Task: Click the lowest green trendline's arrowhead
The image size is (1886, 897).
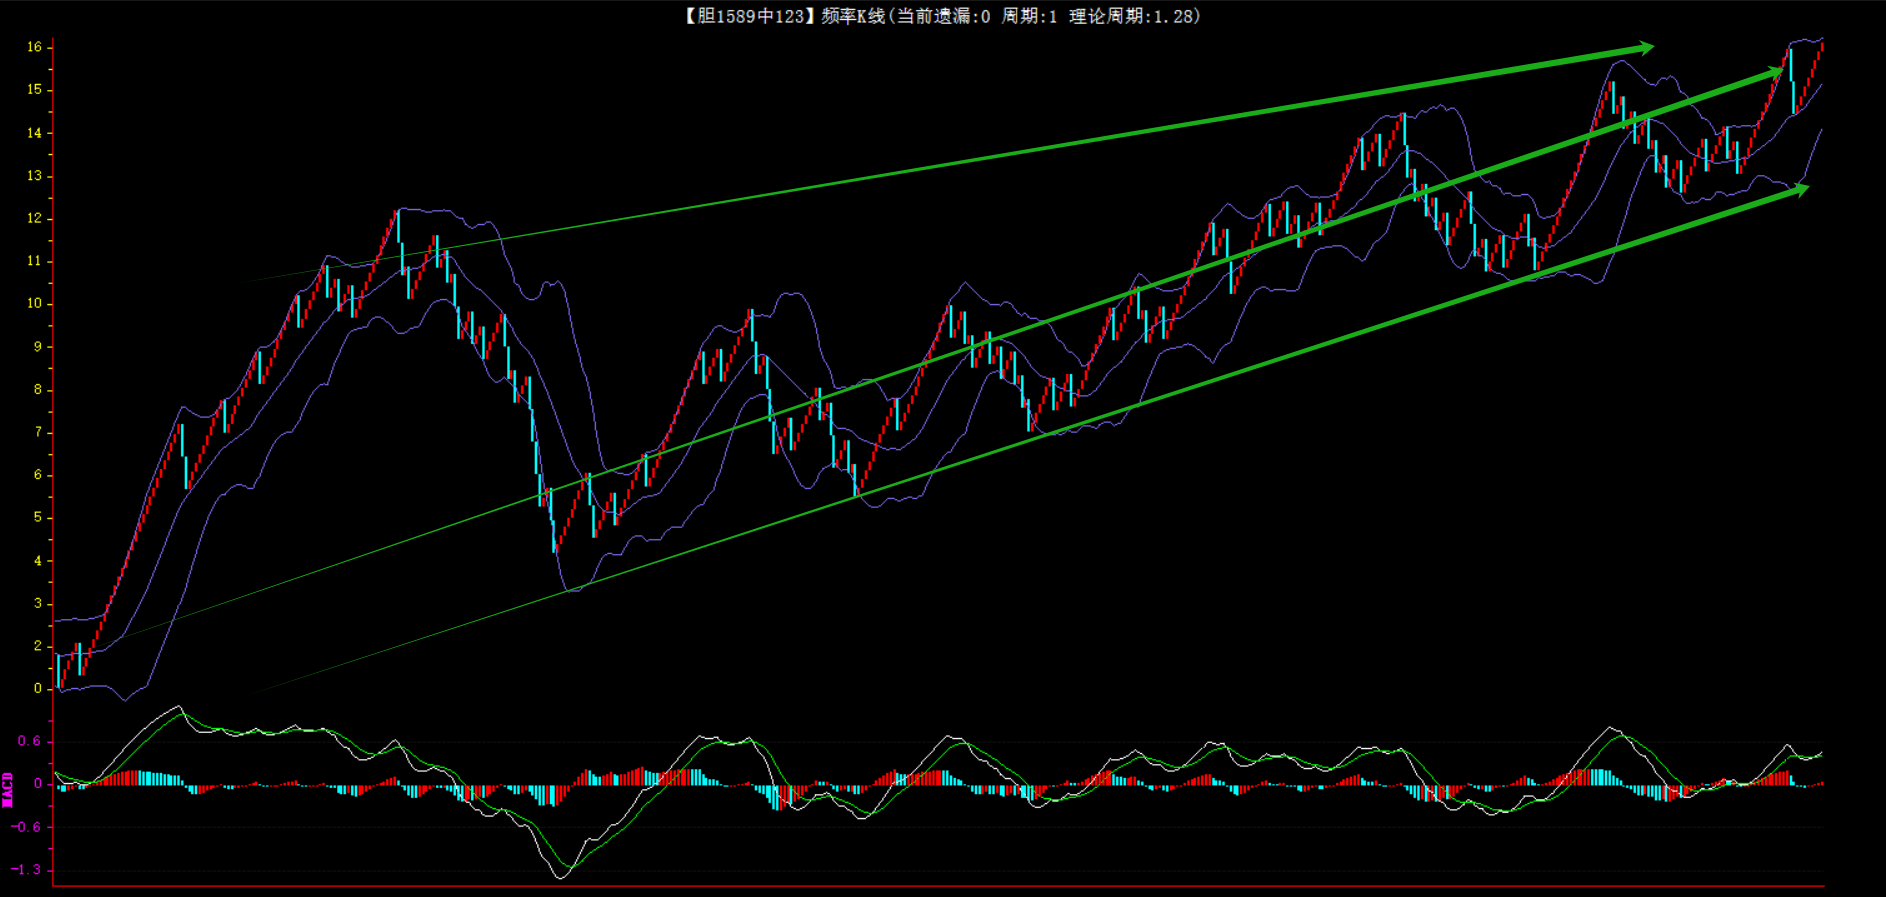Action: (1799, 188)
